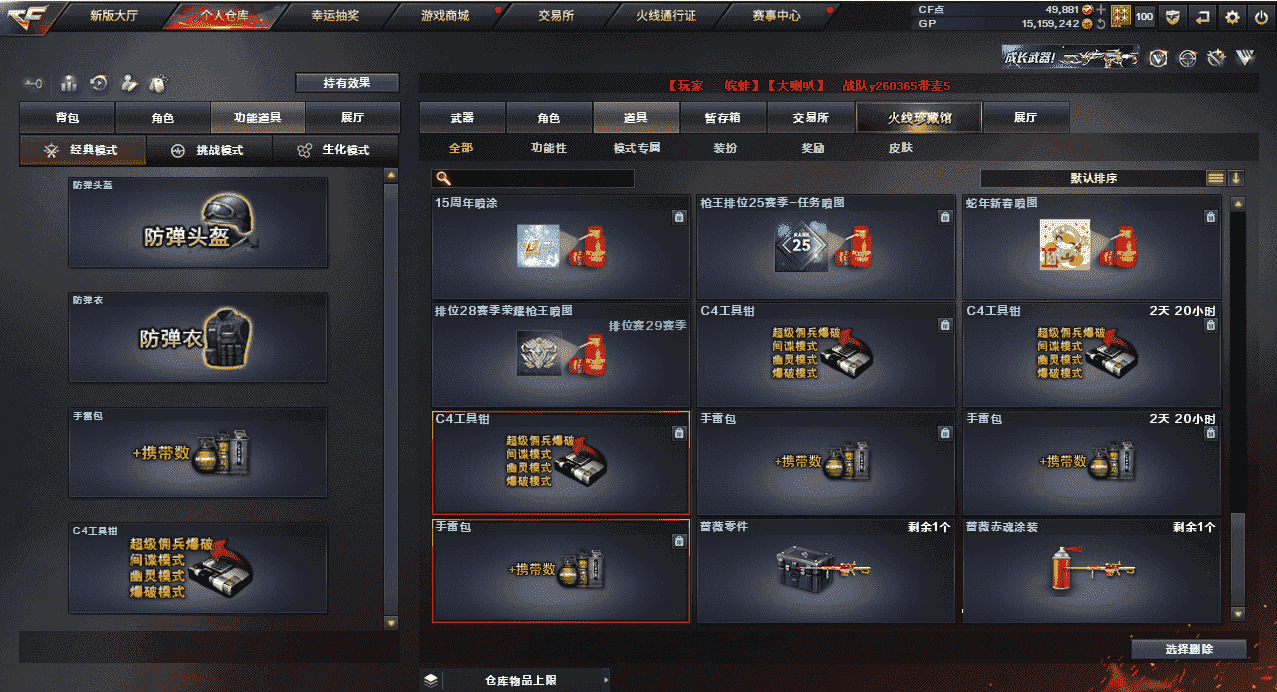Toggle the sort direction arrow button

1237,178
